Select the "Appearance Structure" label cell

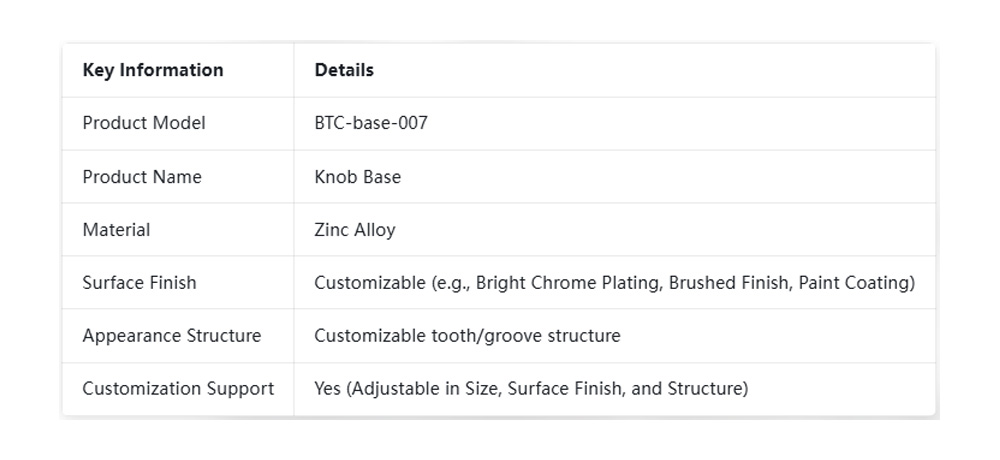coord(171,336)
